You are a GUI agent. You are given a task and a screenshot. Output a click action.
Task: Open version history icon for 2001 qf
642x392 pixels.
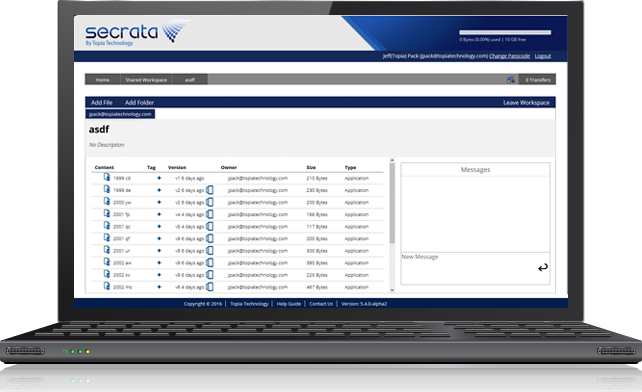coord(210,238)
